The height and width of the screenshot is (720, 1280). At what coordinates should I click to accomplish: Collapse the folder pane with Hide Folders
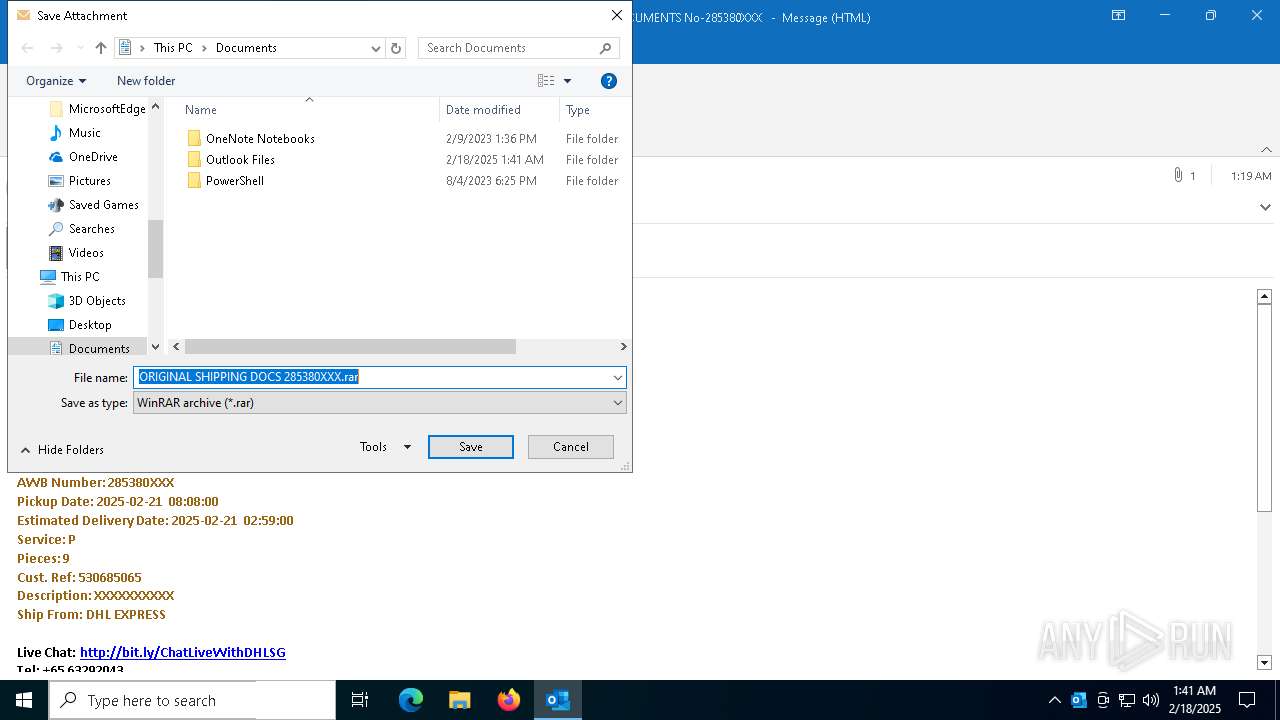[x=62, y=450]
